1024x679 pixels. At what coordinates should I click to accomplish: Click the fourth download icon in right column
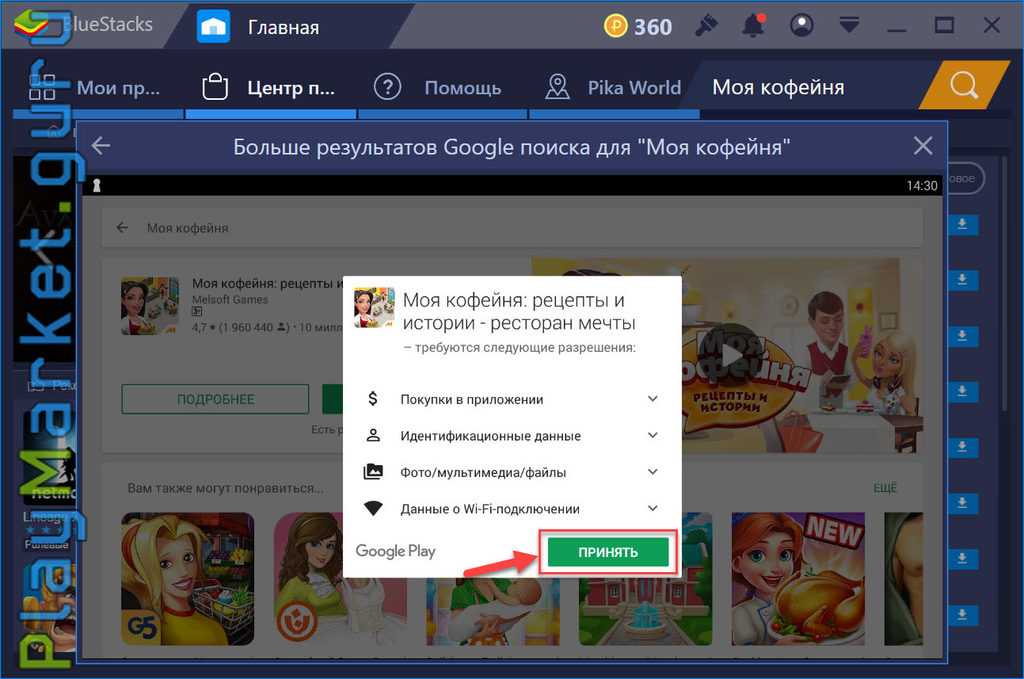point(962,391)
